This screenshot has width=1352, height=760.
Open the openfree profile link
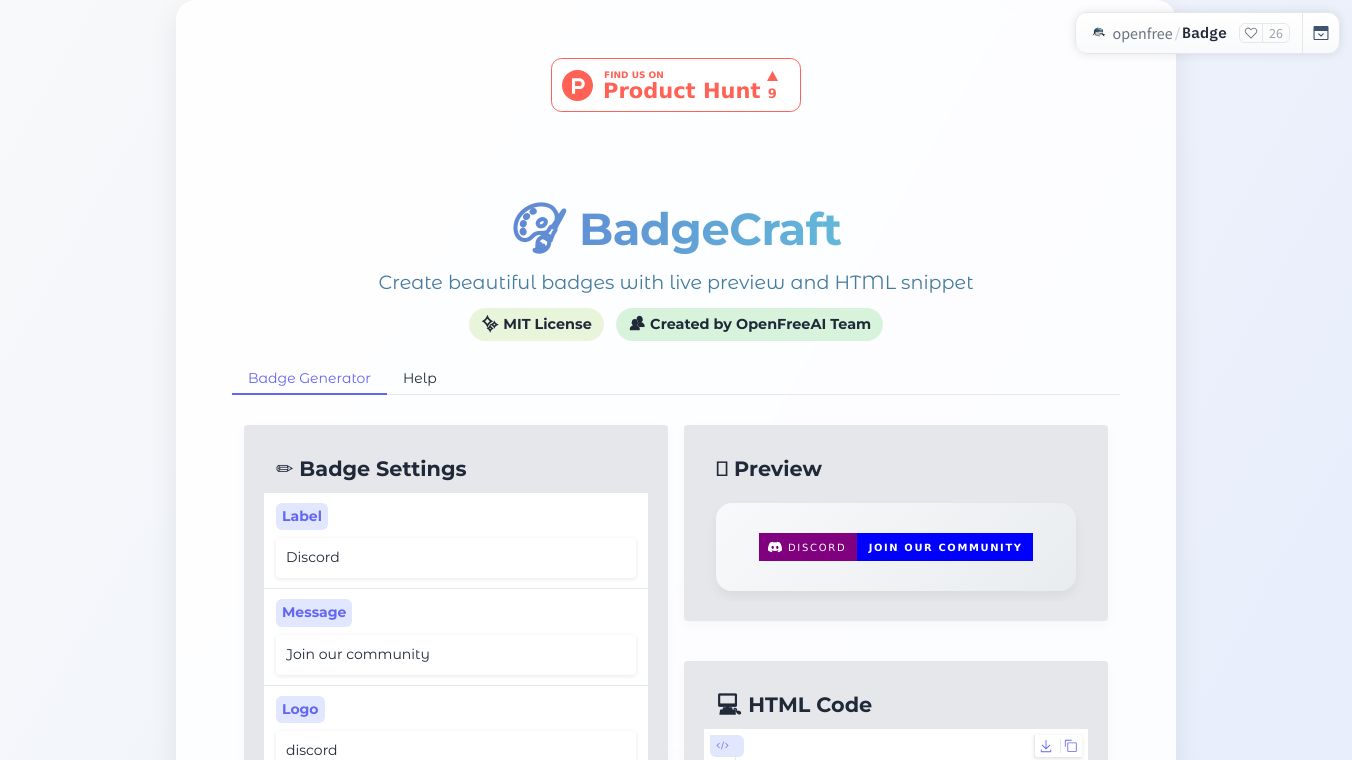click(x=1142, y=33)
